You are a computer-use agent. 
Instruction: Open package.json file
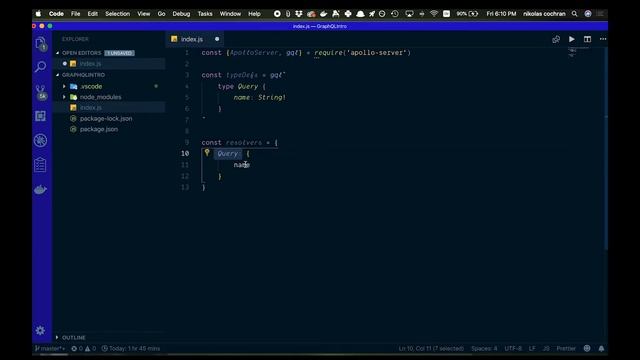tap(99, 129)
